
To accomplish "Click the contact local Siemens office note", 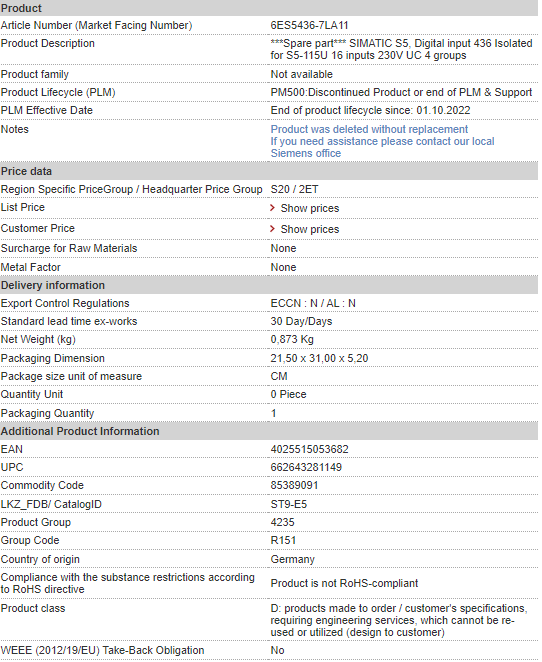I will [x=382, y=147].
